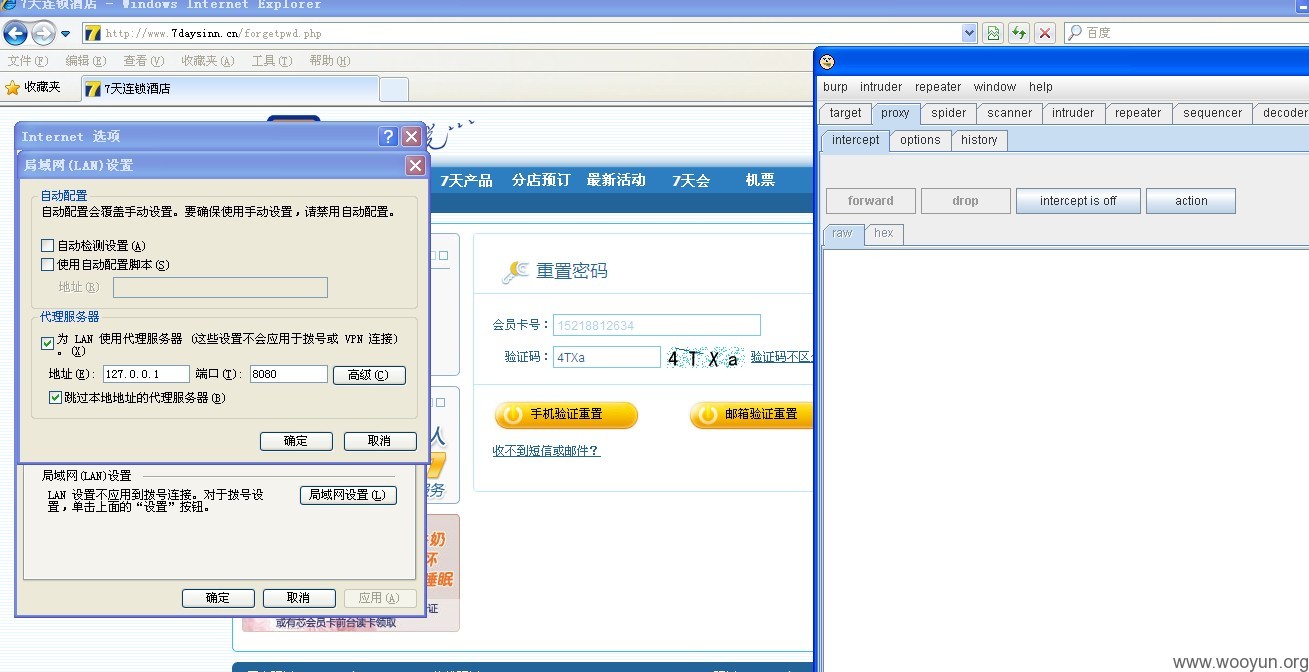1309x672 pixels.
Task: Open the 收不到短信或邮件? link
Action: click(546, 451)
